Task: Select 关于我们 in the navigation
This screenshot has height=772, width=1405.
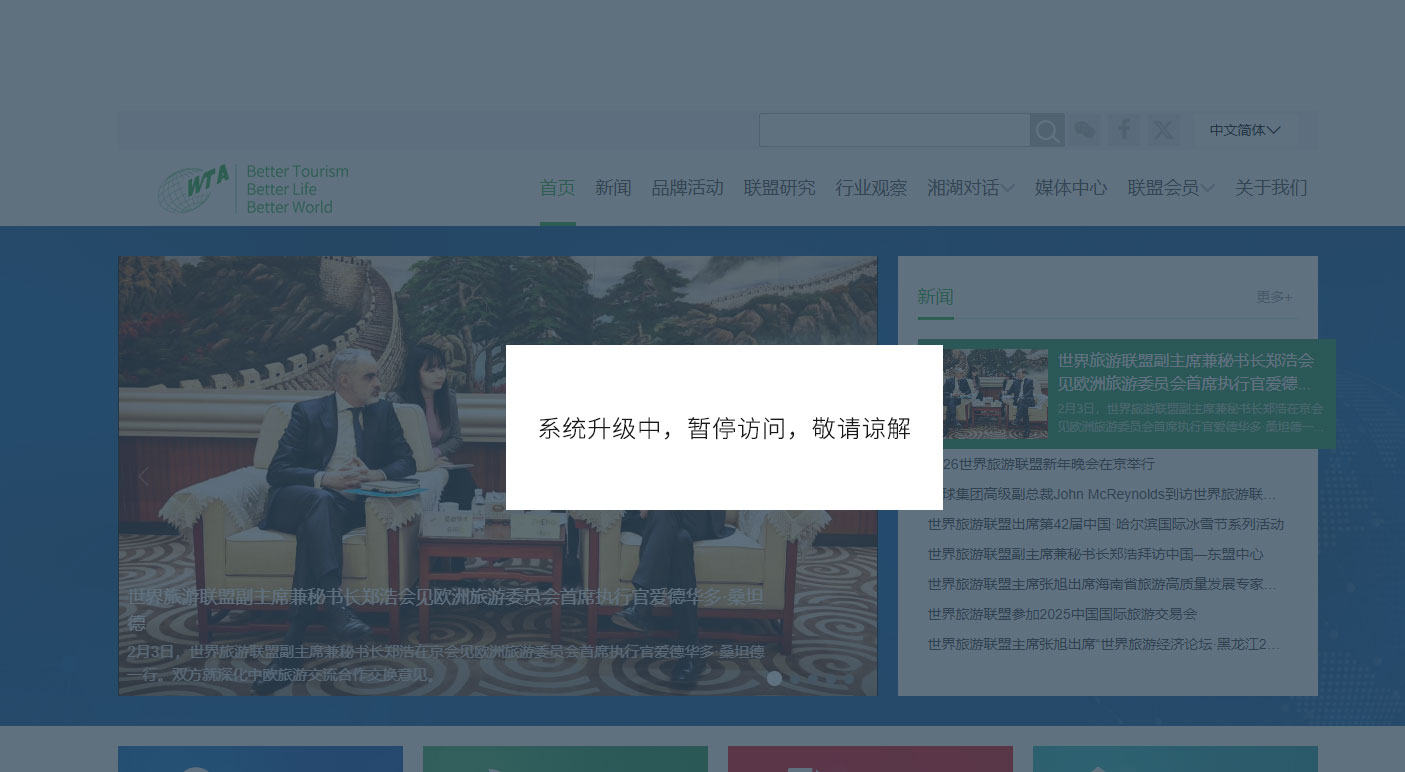Action: tap(1270, 188)
